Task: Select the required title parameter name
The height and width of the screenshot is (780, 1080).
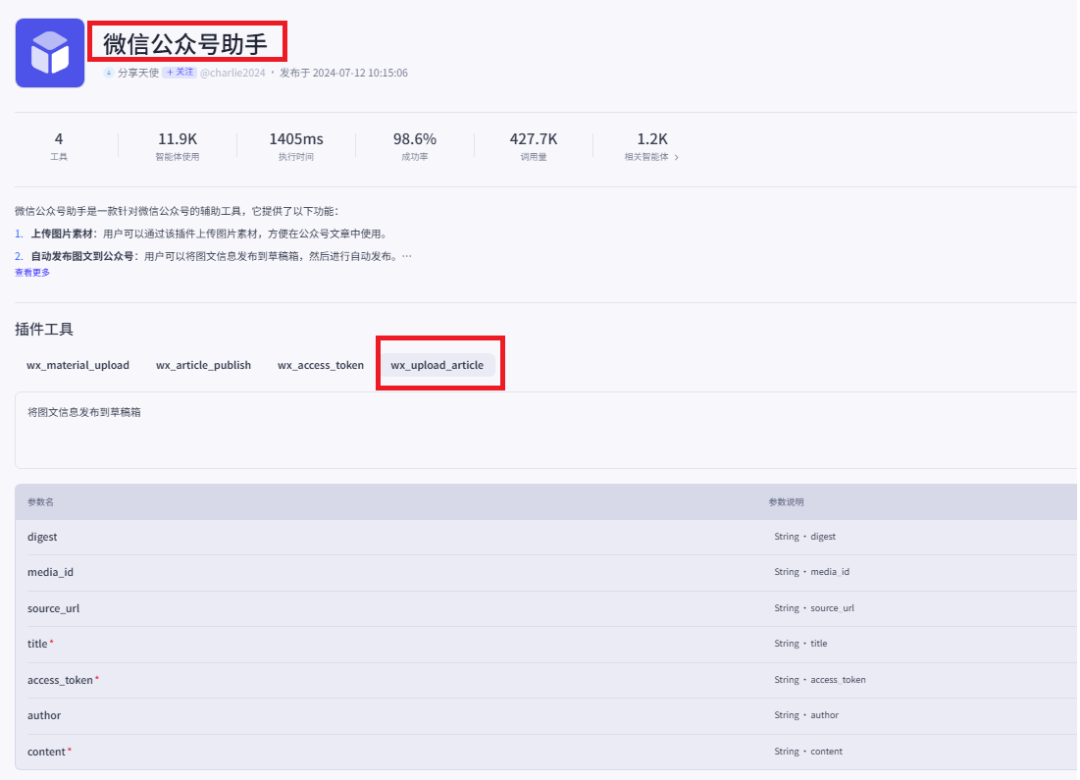Action: pos(40,644)
